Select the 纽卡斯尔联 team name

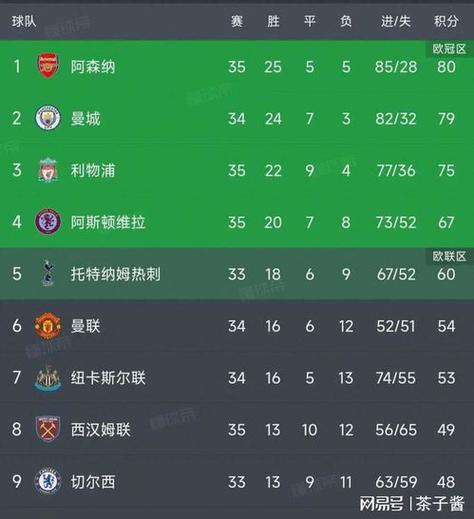[x=108, y=378]
